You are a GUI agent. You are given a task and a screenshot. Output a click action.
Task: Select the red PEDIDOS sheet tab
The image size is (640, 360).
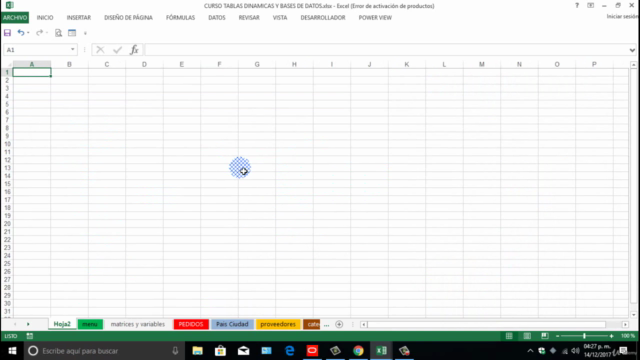[191, 324]
